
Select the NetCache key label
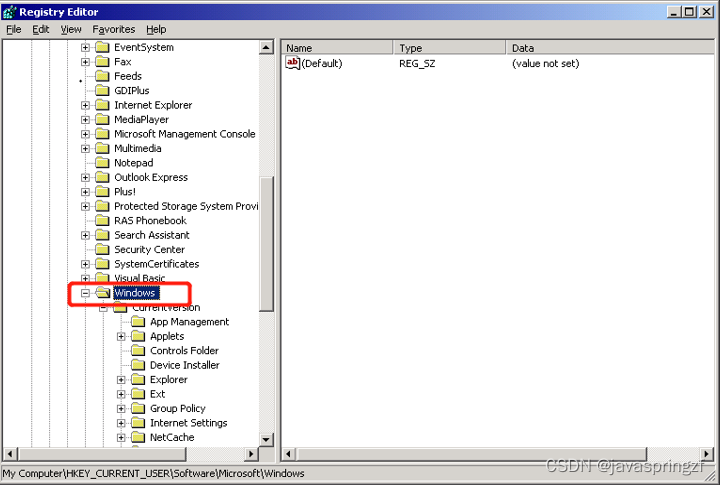pyautogui.click(x=172, y=437)
